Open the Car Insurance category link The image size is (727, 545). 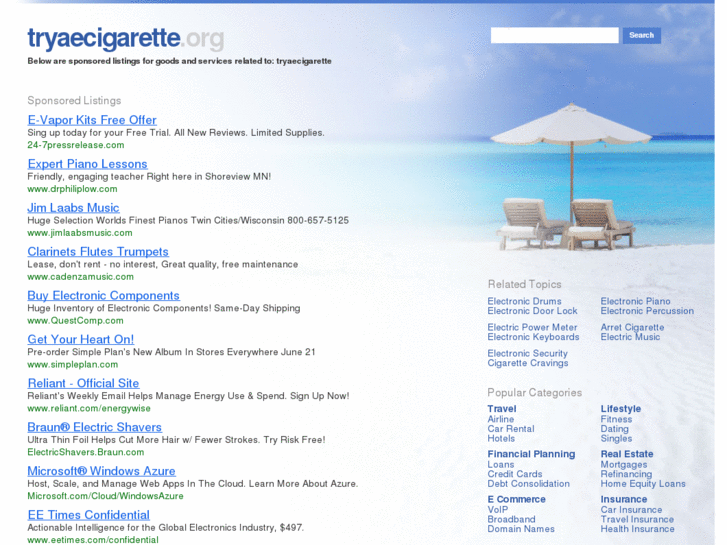click(631, 510)
